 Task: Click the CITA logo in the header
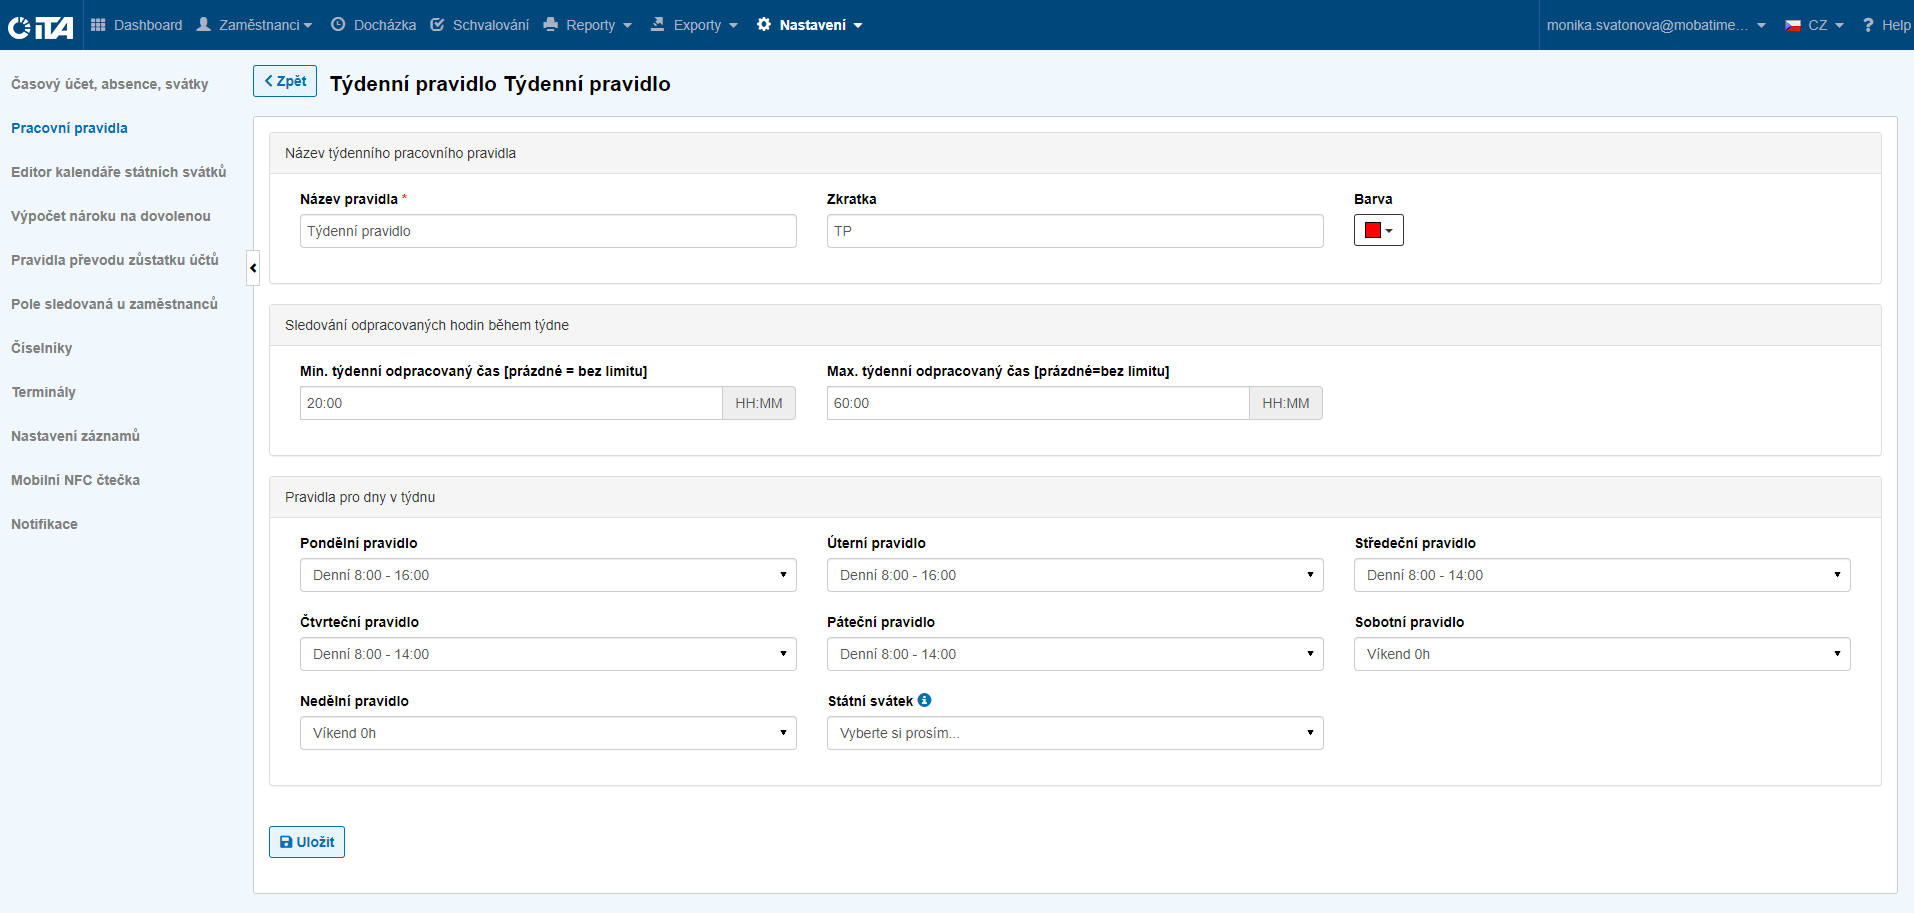[41, 27]
